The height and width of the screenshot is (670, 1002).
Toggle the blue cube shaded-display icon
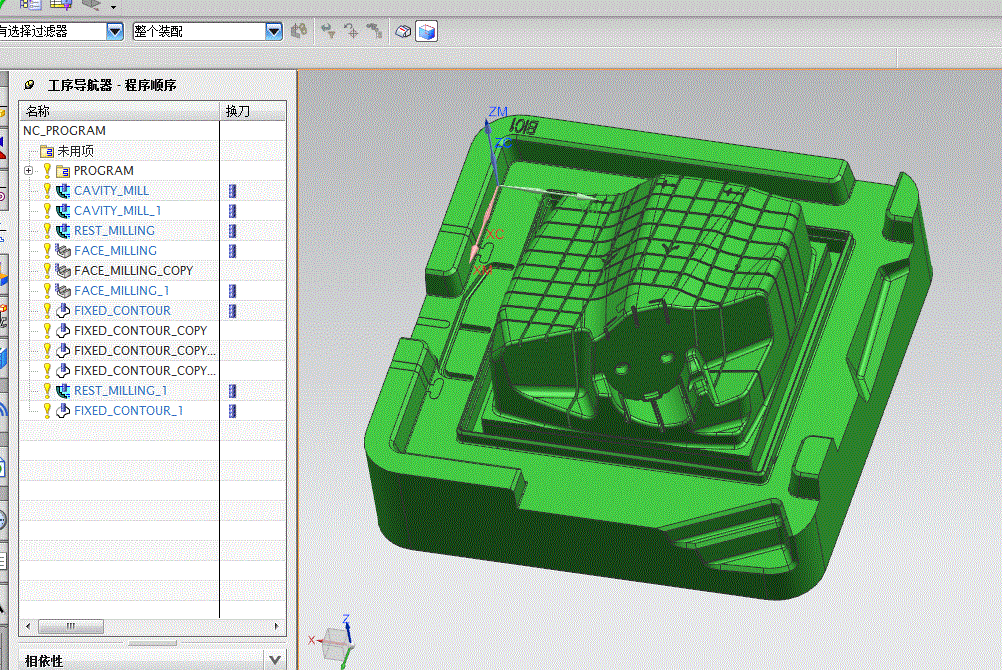point(426,31)
